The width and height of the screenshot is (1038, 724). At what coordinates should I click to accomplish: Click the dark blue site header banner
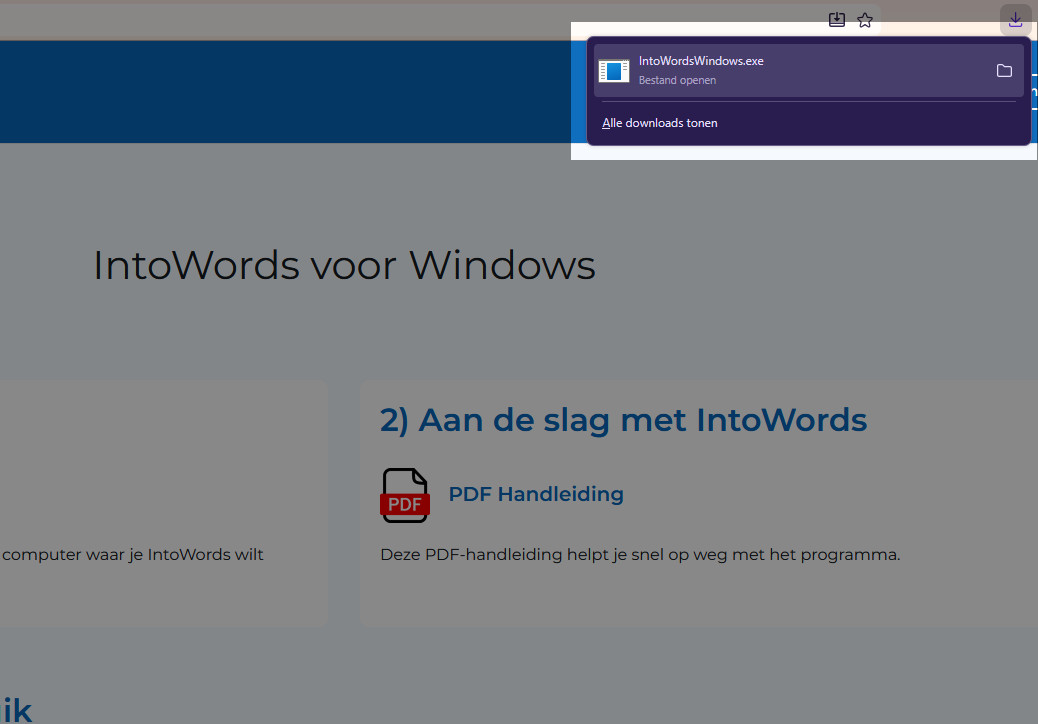tap(285, 92)
